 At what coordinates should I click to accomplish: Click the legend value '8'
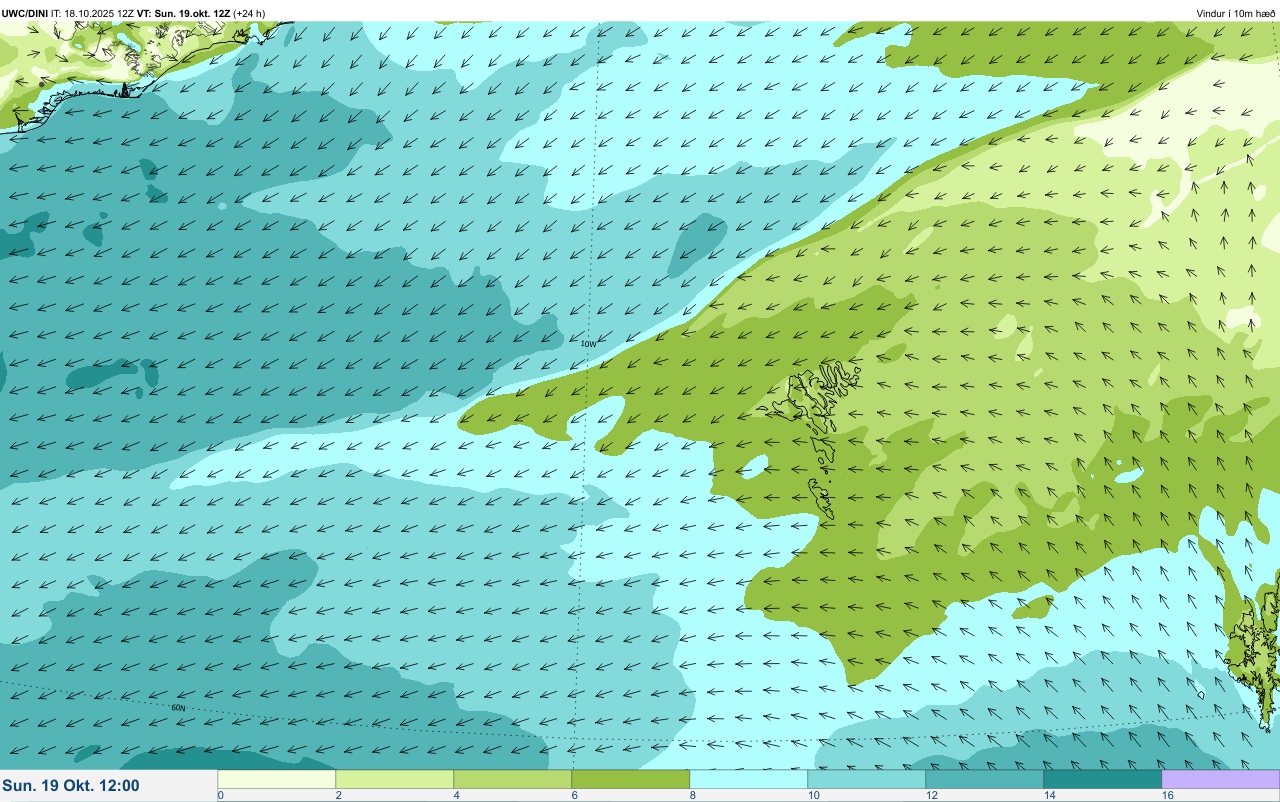693,795
